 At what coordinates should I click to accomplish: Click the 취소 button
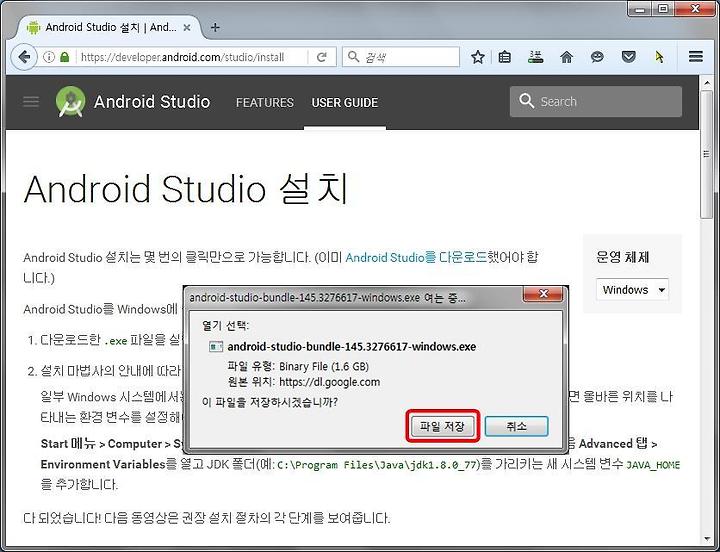(517, 426)
